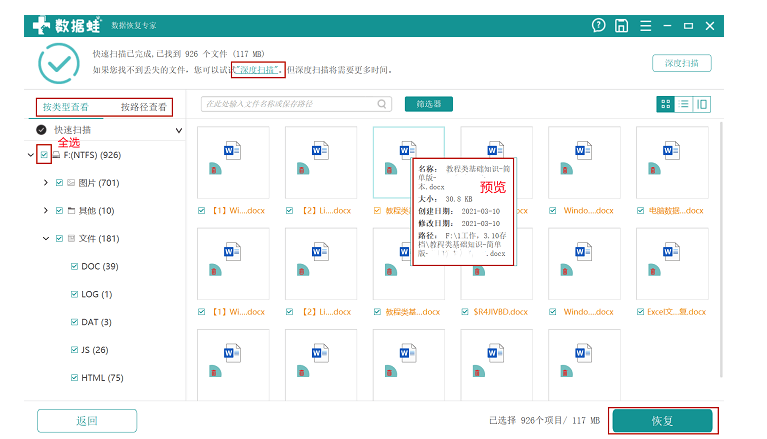Click the 恢复 recover button
The width and height of the screenshot is (767, 439).
pyautogui.click(x=663, y=420)
